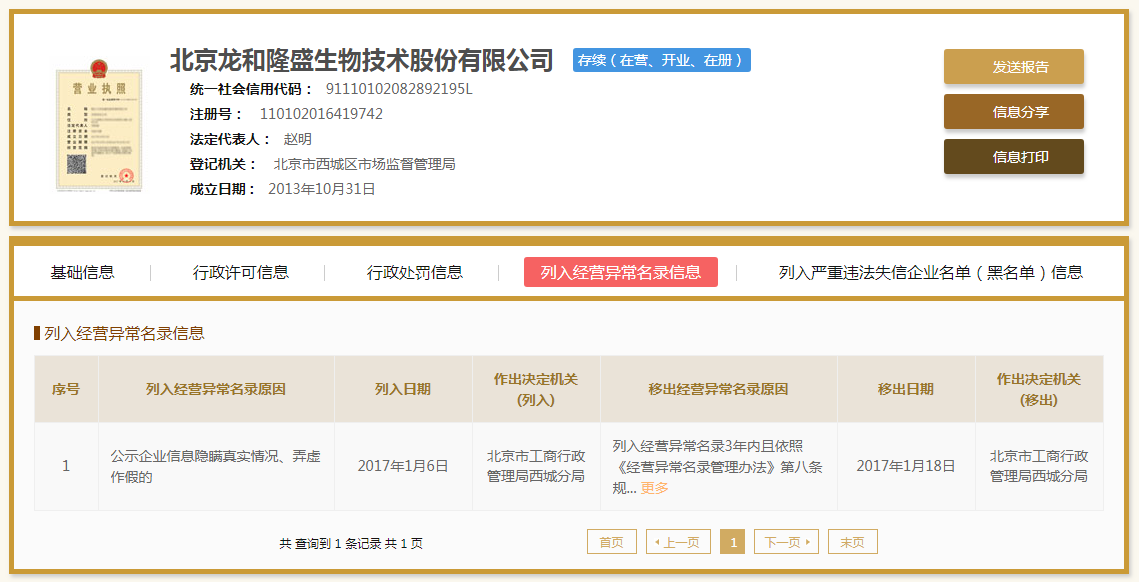Image resolution: width=1139 pixels, height=582 pixels.
Task: Click the 上一页 previous page button
Action: click(x=678, y=542)
